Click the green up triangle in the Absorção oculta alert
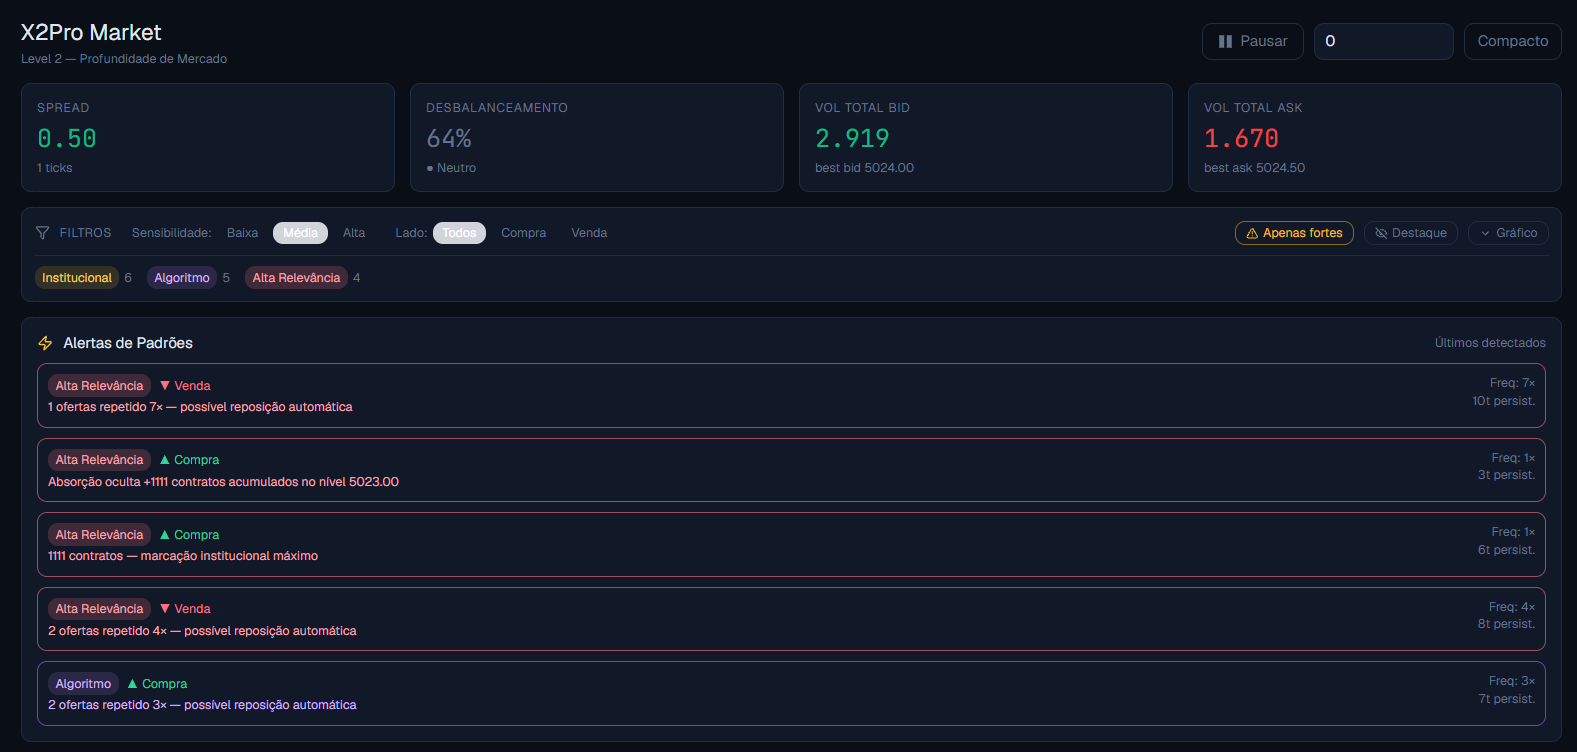Viewport: 1577px width, 752px height. 165,460
